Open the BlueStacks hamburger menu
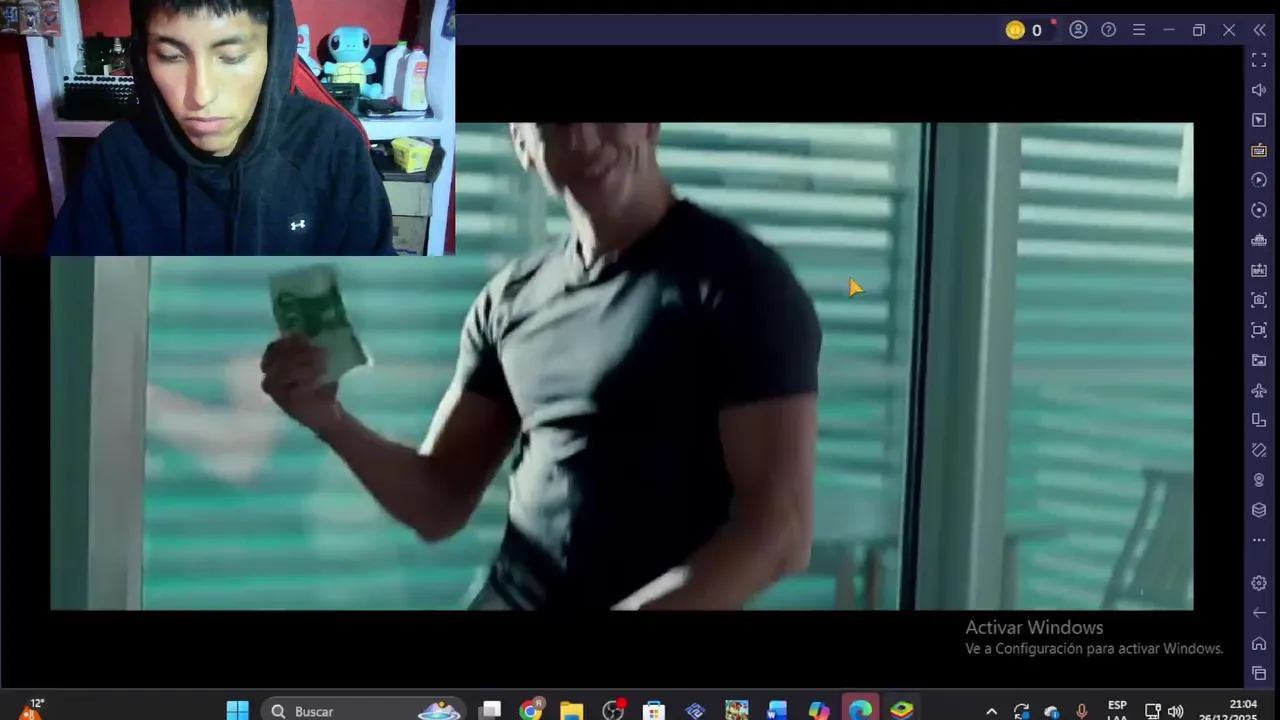The image size is (1280, 720). 1138,30
